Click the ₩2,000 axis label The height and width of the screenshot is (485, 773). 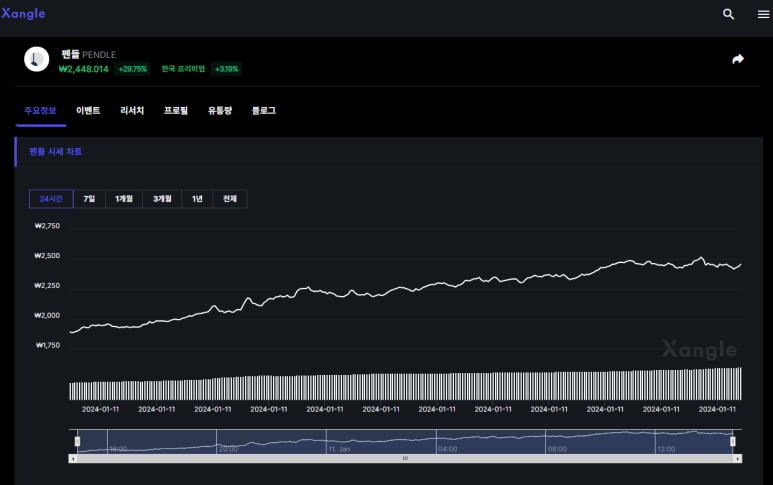[x=47, y=315]
